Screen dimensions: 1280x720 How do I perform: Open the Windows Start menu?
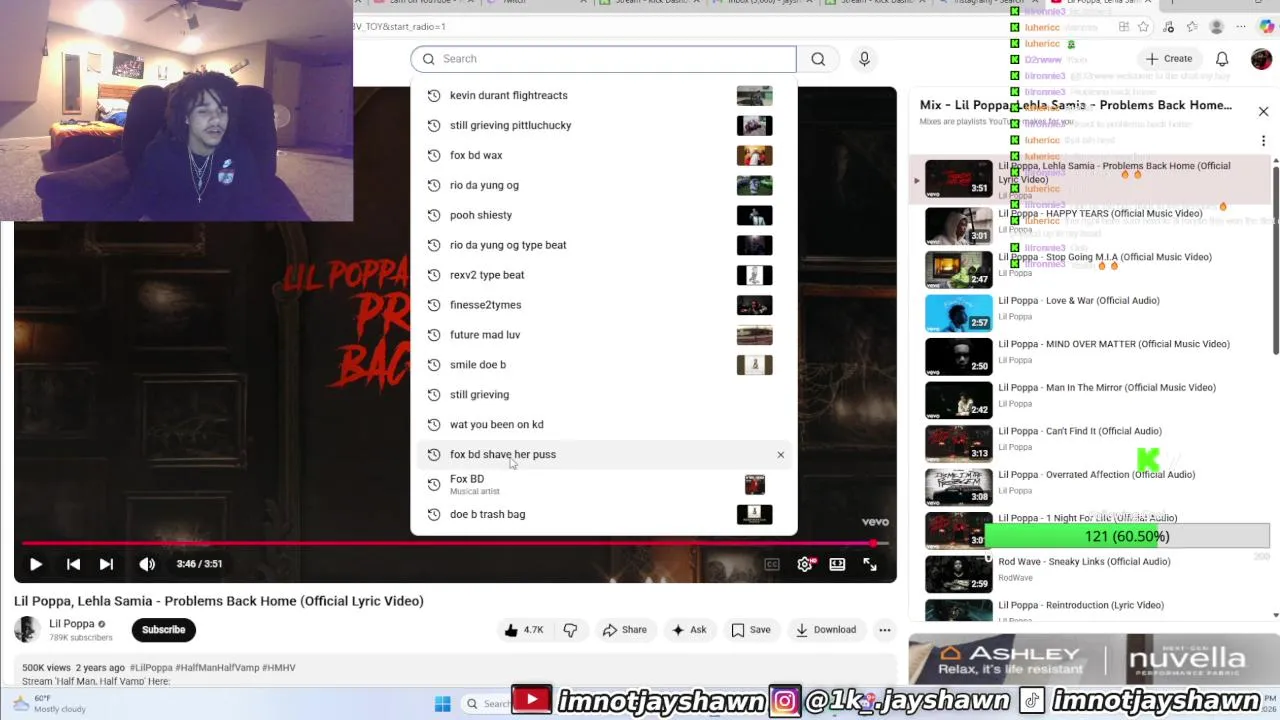click(442, 704)
